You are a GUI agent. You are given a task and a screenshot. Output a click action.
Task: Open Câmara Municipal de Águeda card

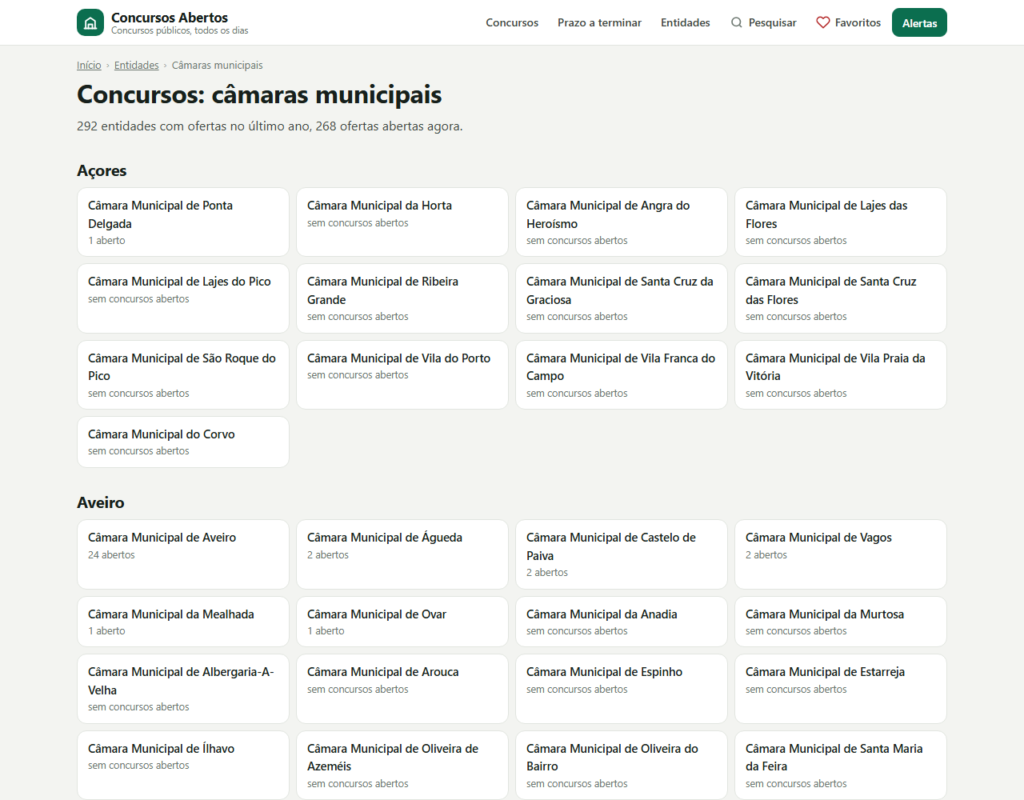click(x=402, y=554)
